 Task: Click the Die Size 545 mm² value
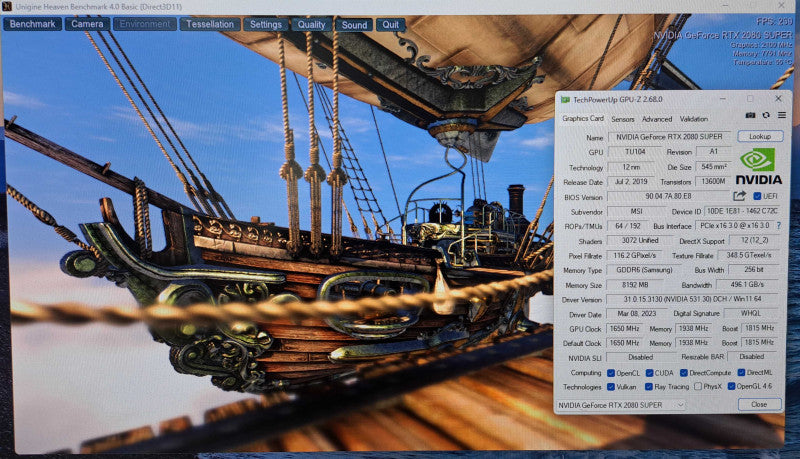pyautogui.click(x=713, y=167)
